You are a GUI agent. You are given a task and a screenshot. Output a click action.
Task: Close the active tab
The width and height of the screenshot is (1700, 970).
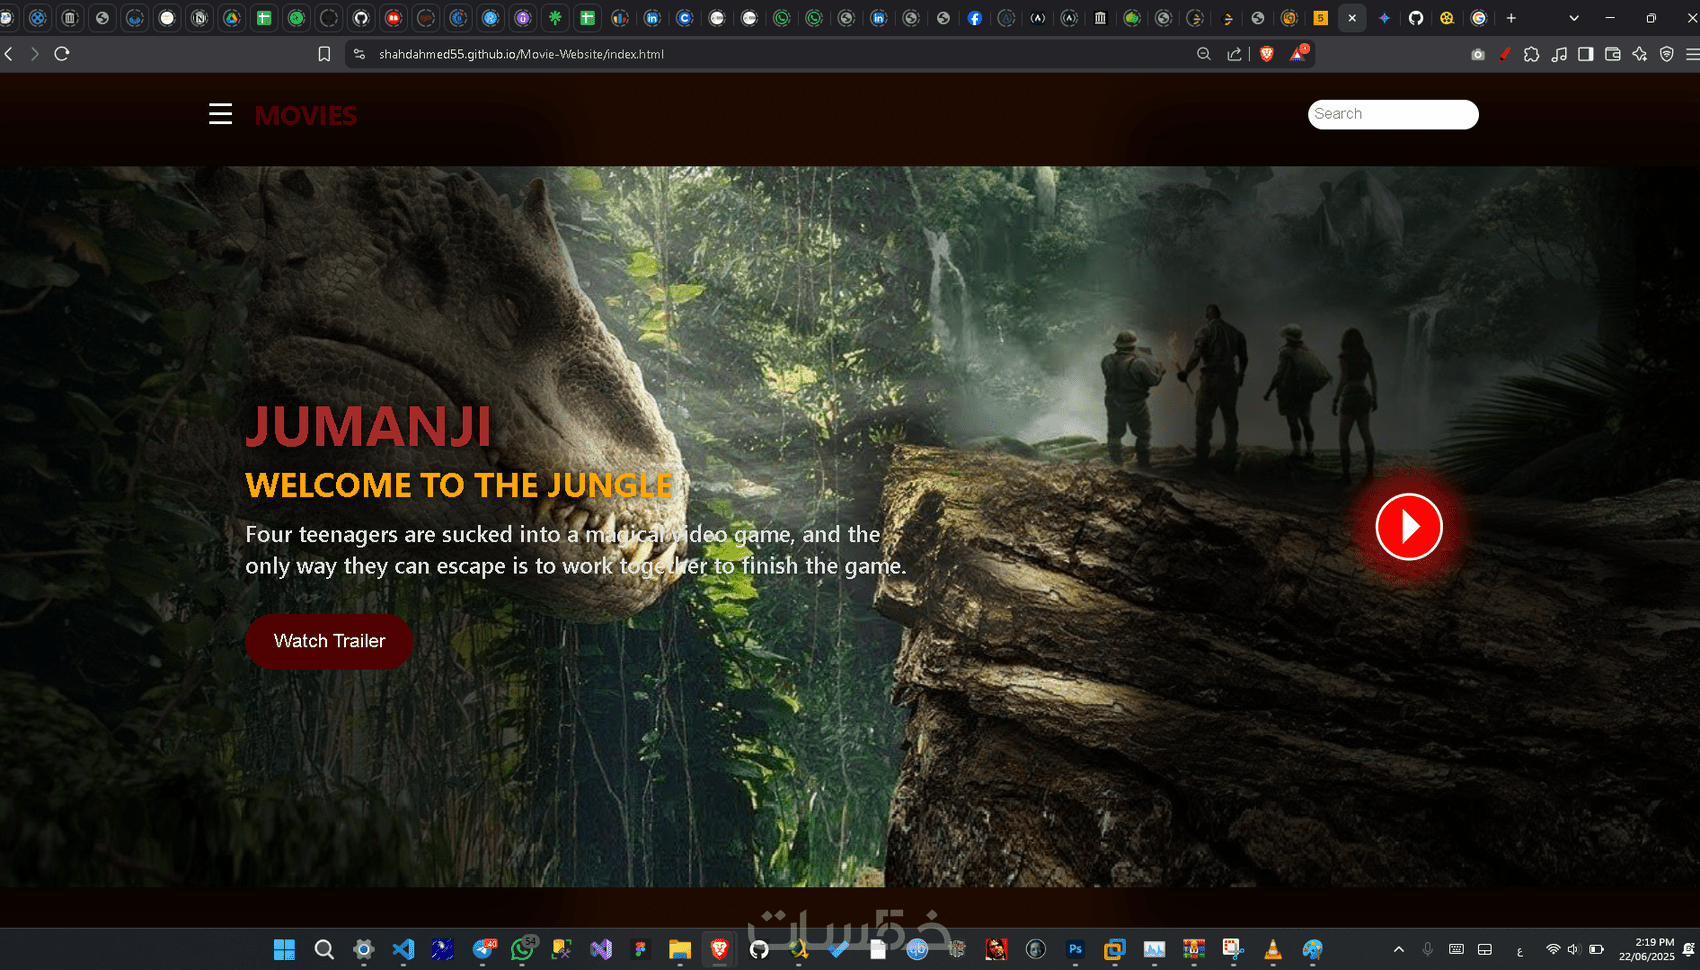pos(1352,18)
